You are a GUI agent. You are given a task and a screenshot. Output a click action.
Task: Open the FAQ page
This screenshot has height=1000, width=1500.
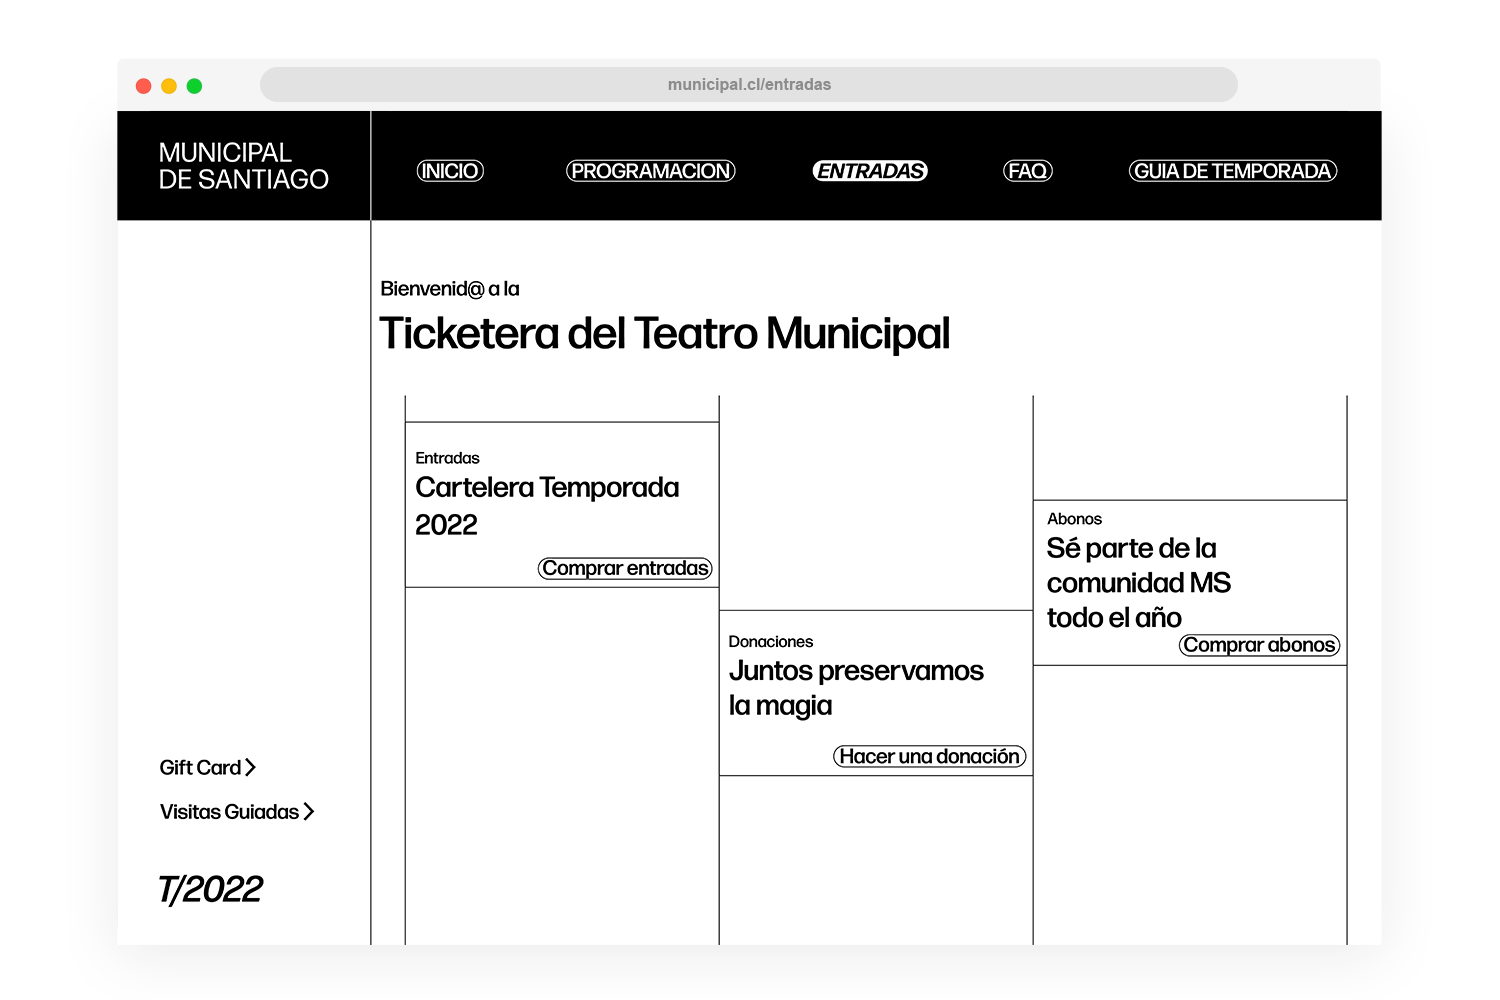tap(1028, 171)
